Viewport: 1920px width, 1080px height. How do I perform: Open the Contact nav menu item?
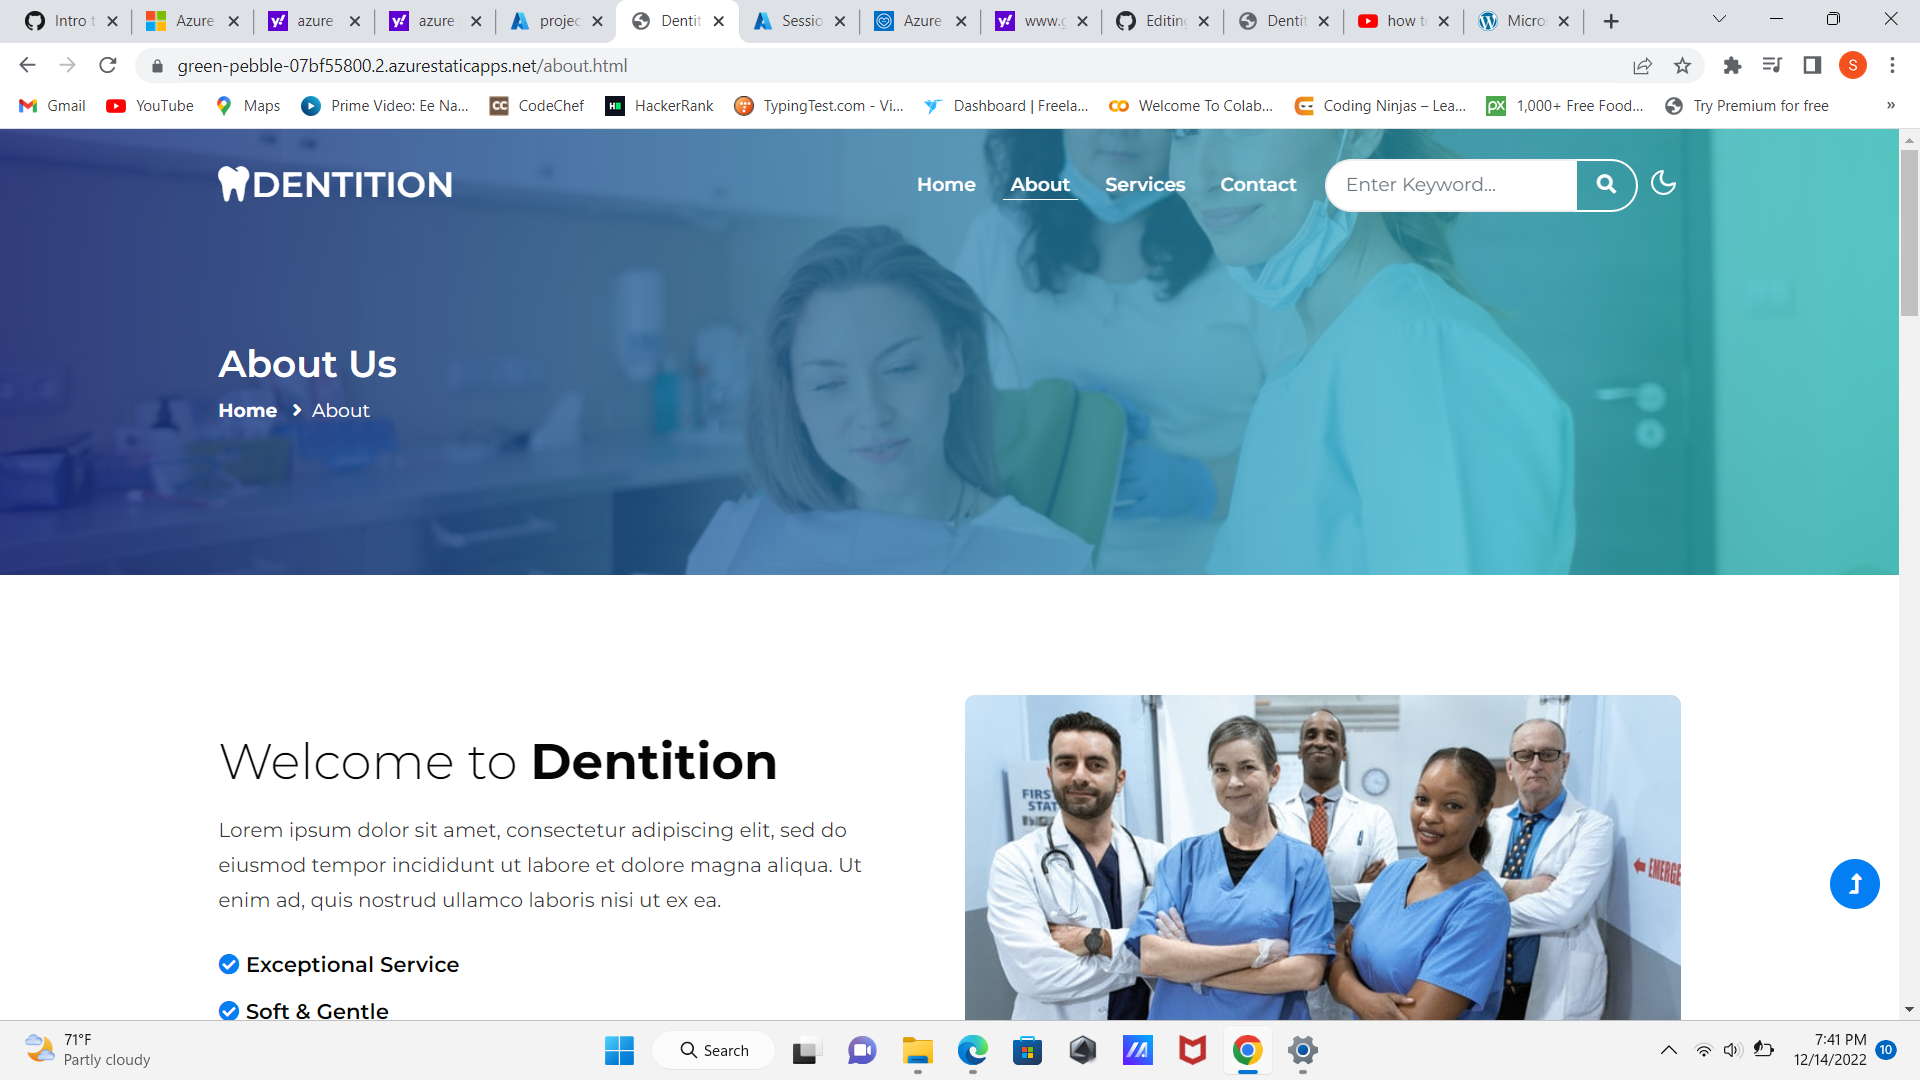pos(1257,184)
